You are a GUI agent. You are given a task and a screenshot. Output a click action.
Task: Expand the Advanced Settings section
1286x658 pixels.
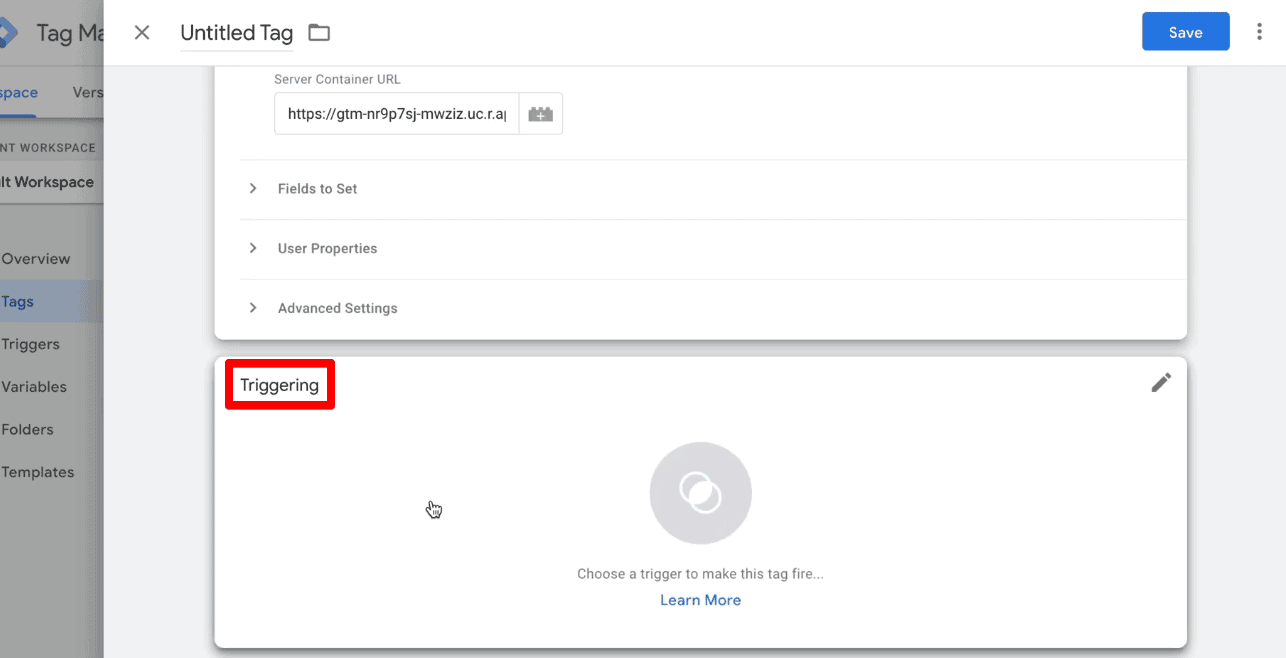click(713, 308)
